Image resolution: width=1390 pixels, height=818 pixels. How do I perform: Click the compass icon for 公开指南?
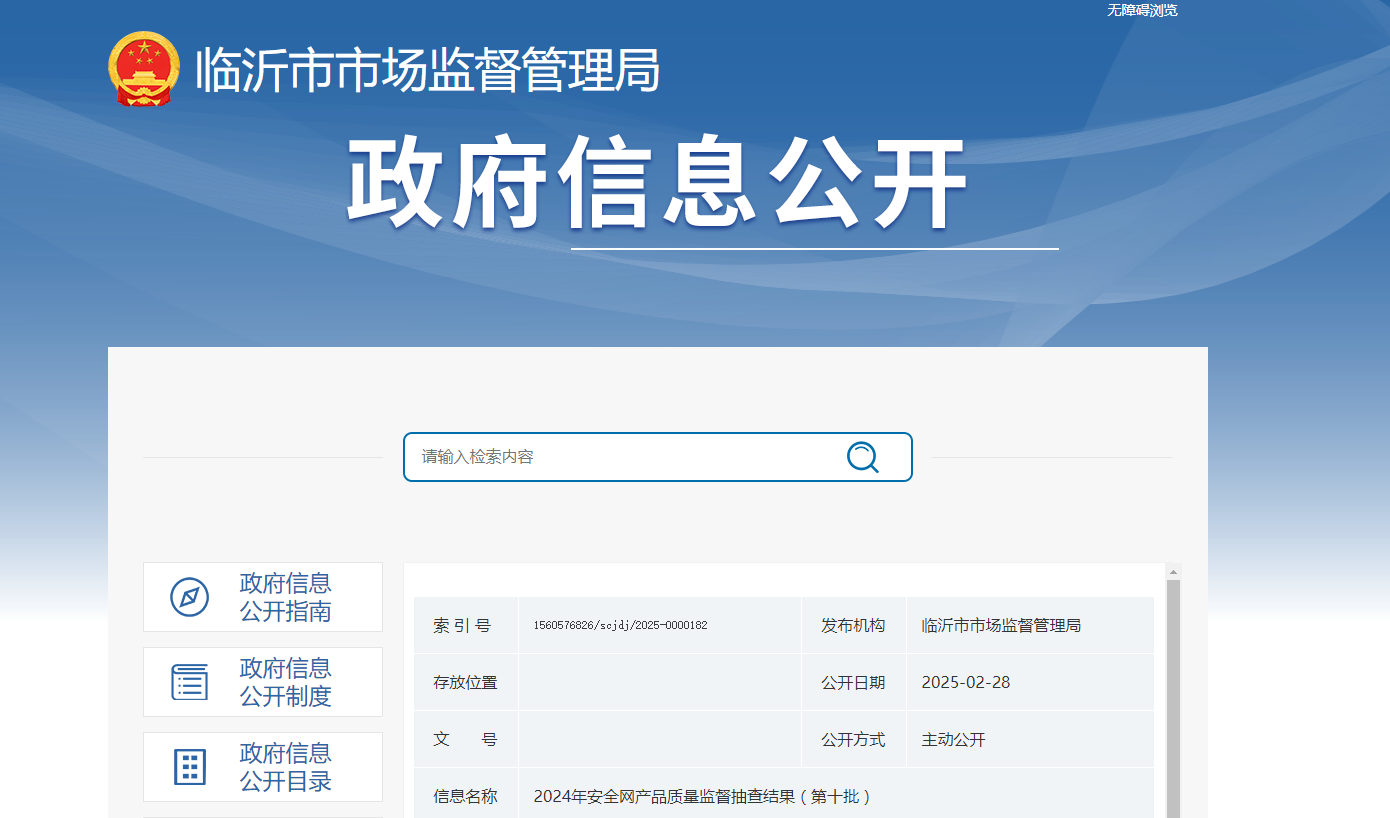[x=190, y=597]
